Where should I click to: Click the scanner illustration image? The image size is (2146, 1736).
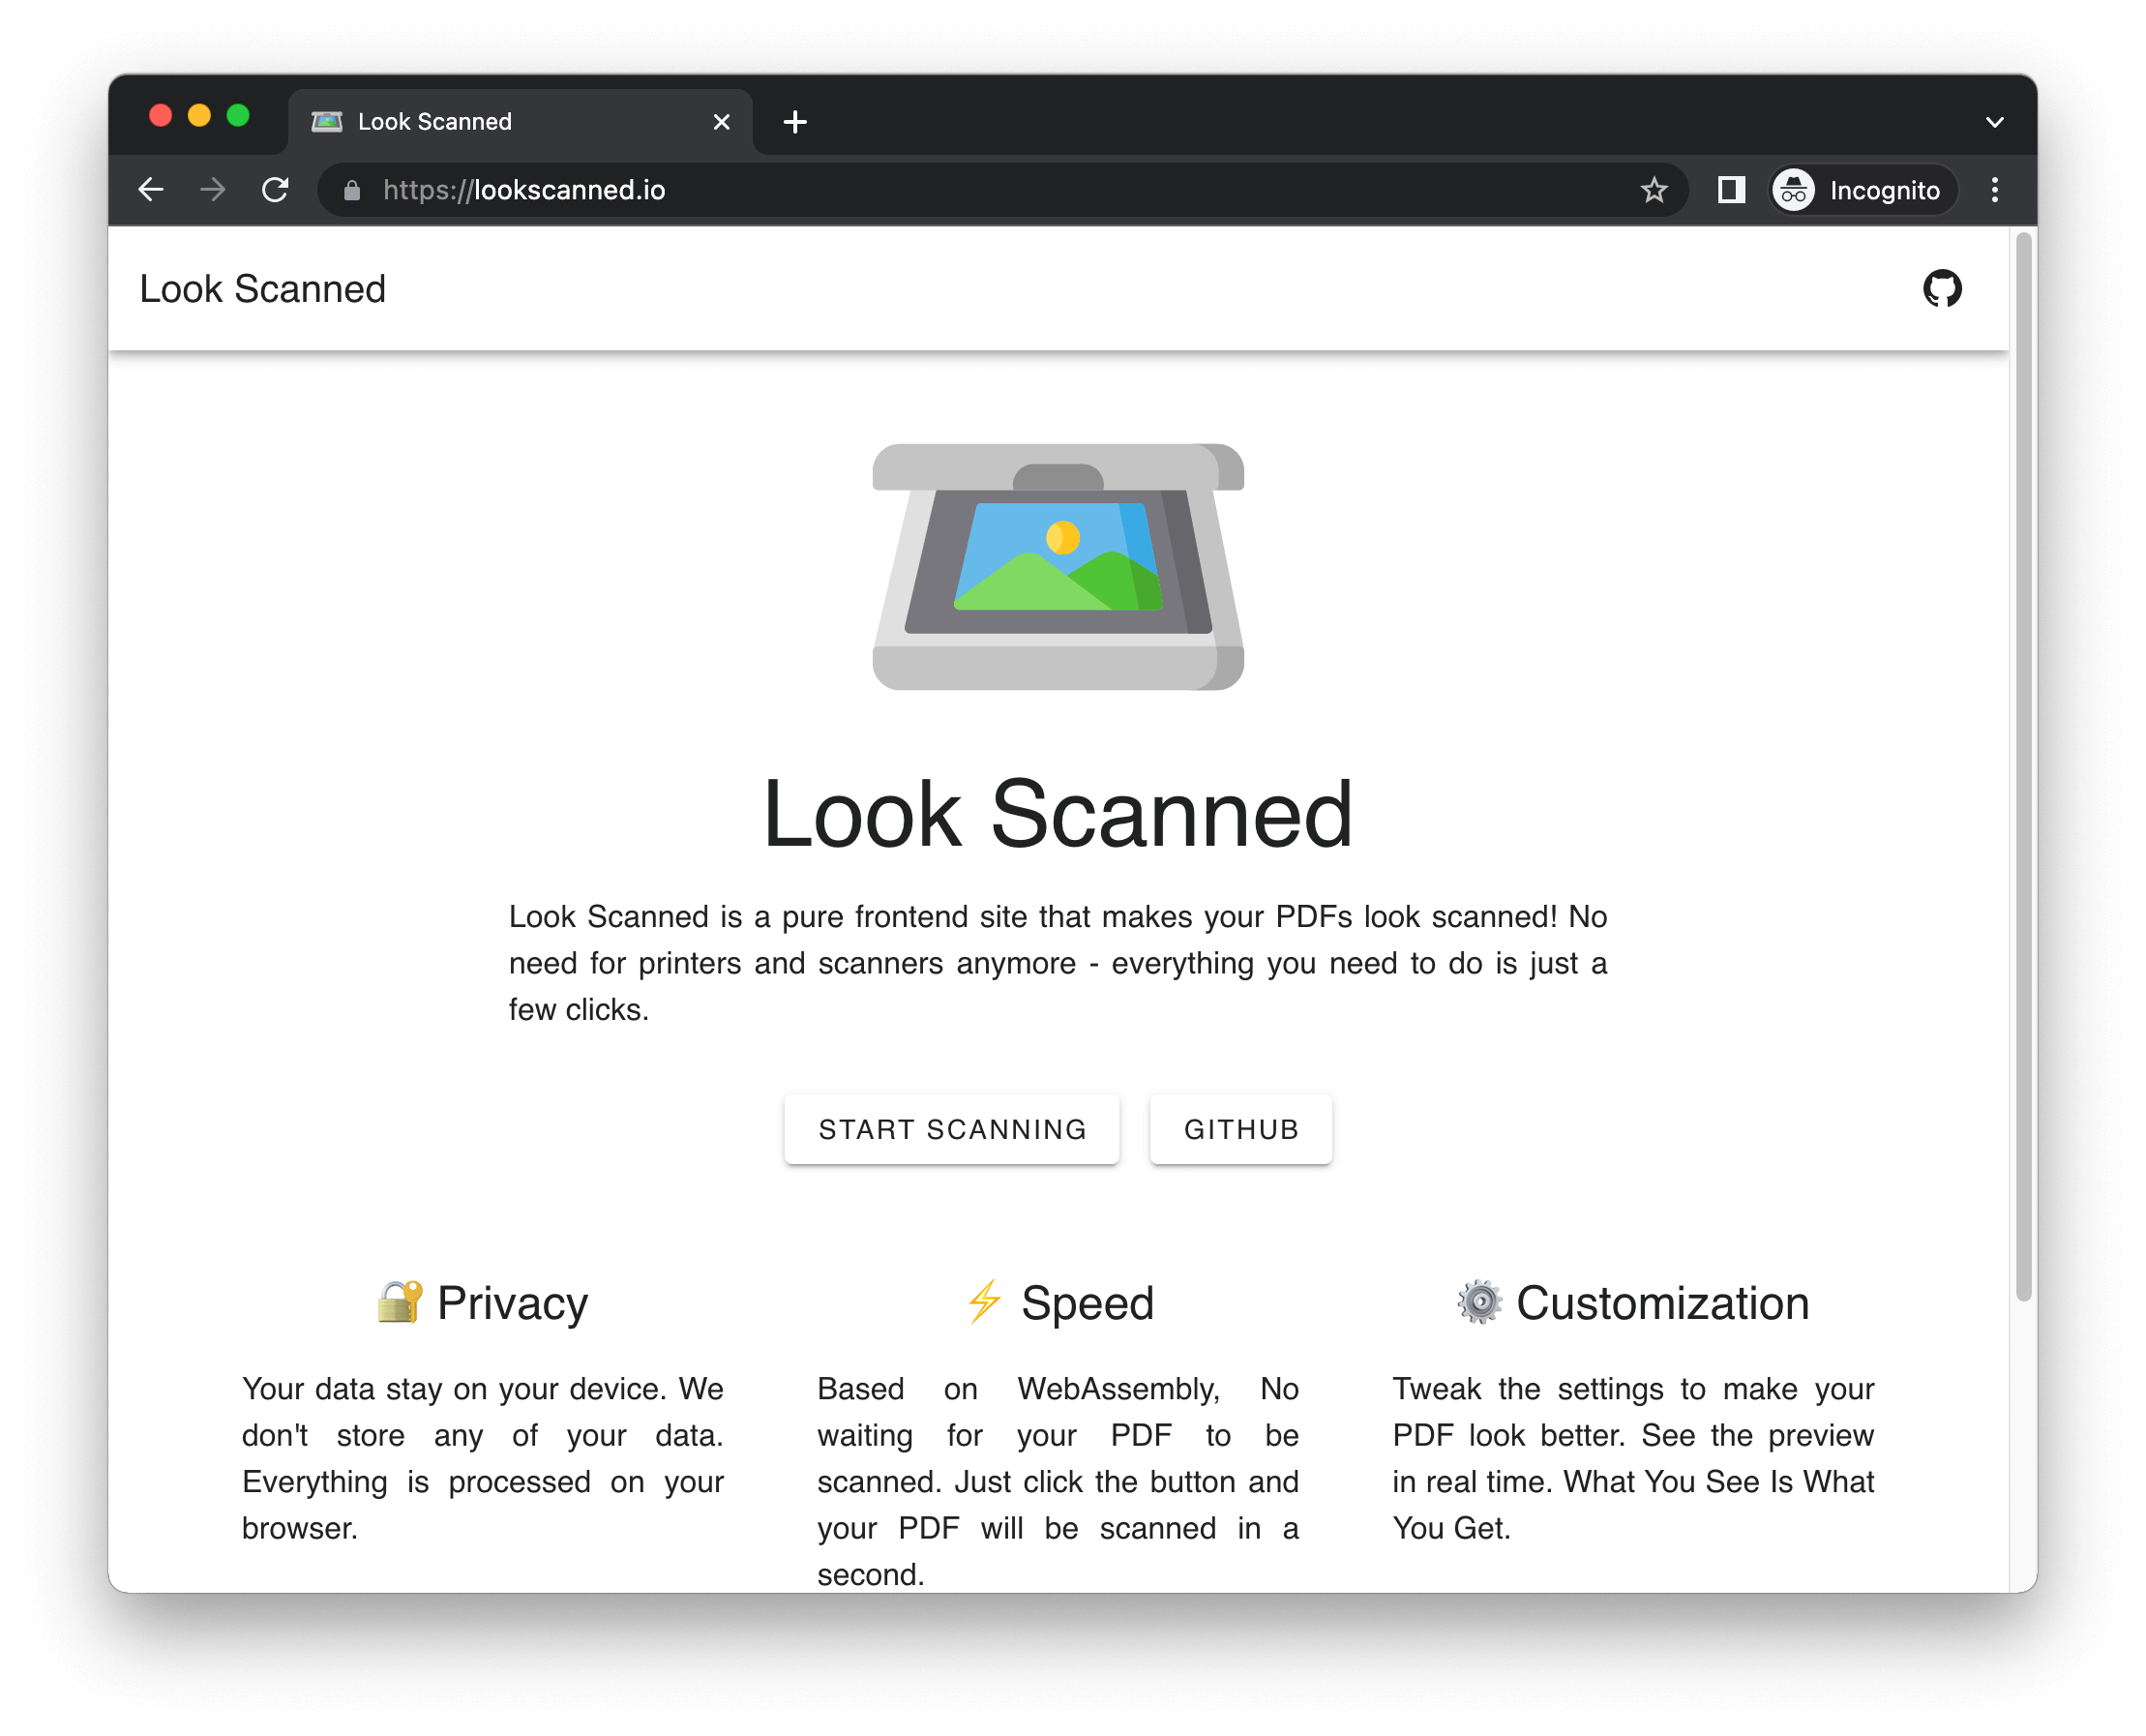click(x=1057, y=567)
